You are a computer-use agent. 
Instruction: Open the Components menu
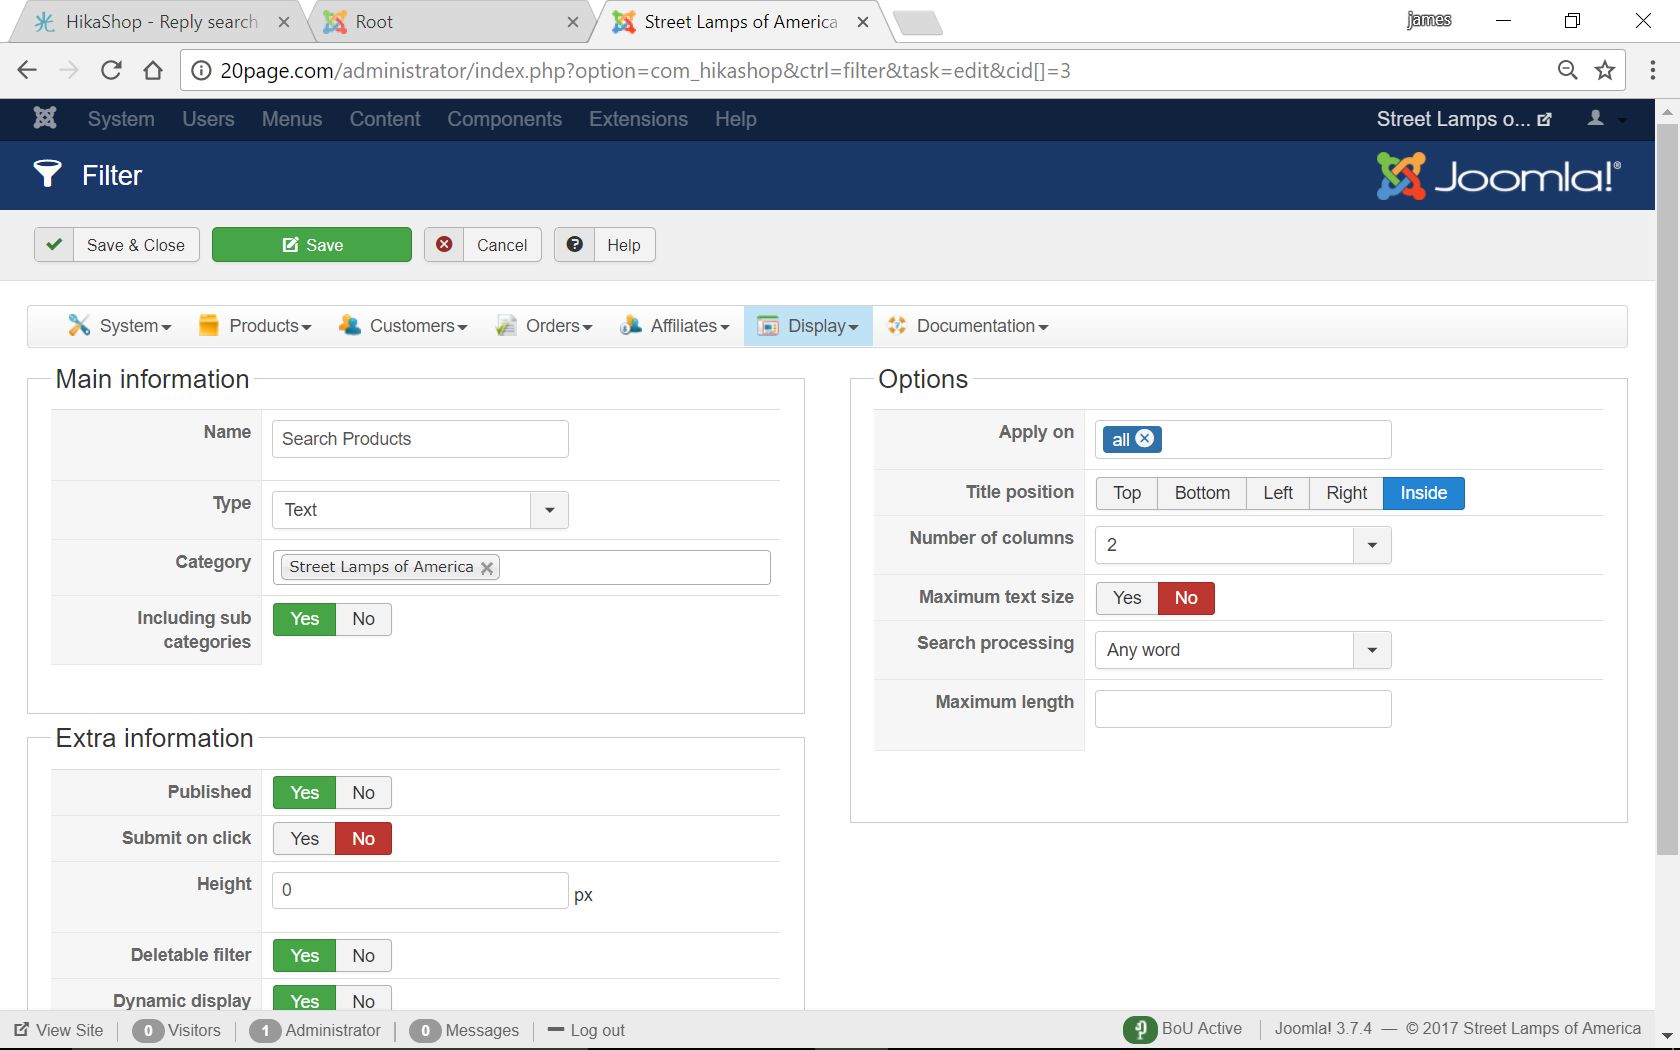click(x=504, y=119)
